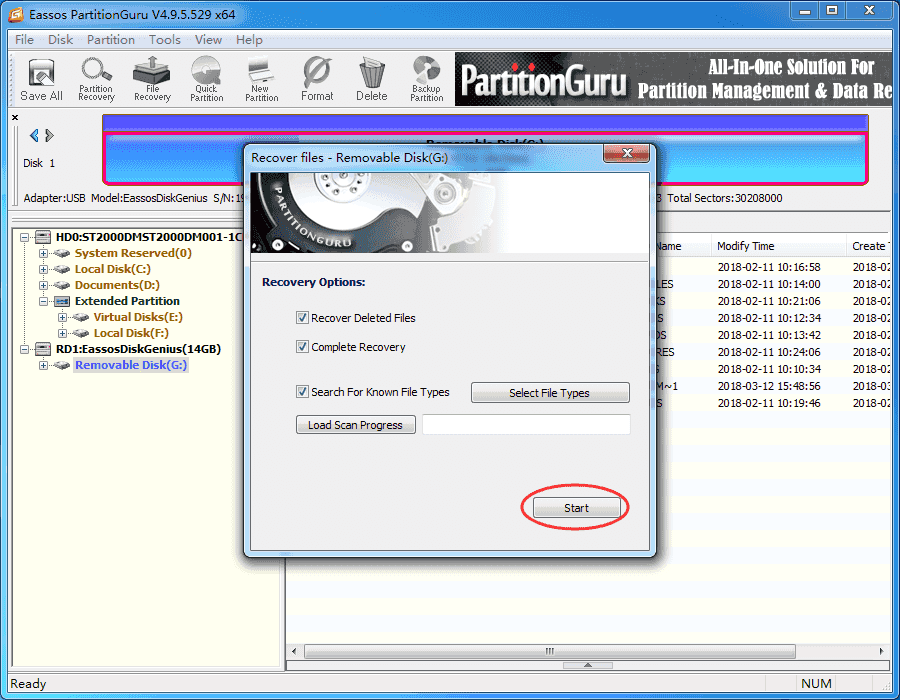Select Documents(D:) in the tree
This screenshot has width=900, height=700.
pyautogui.click(x=117, y=285)
